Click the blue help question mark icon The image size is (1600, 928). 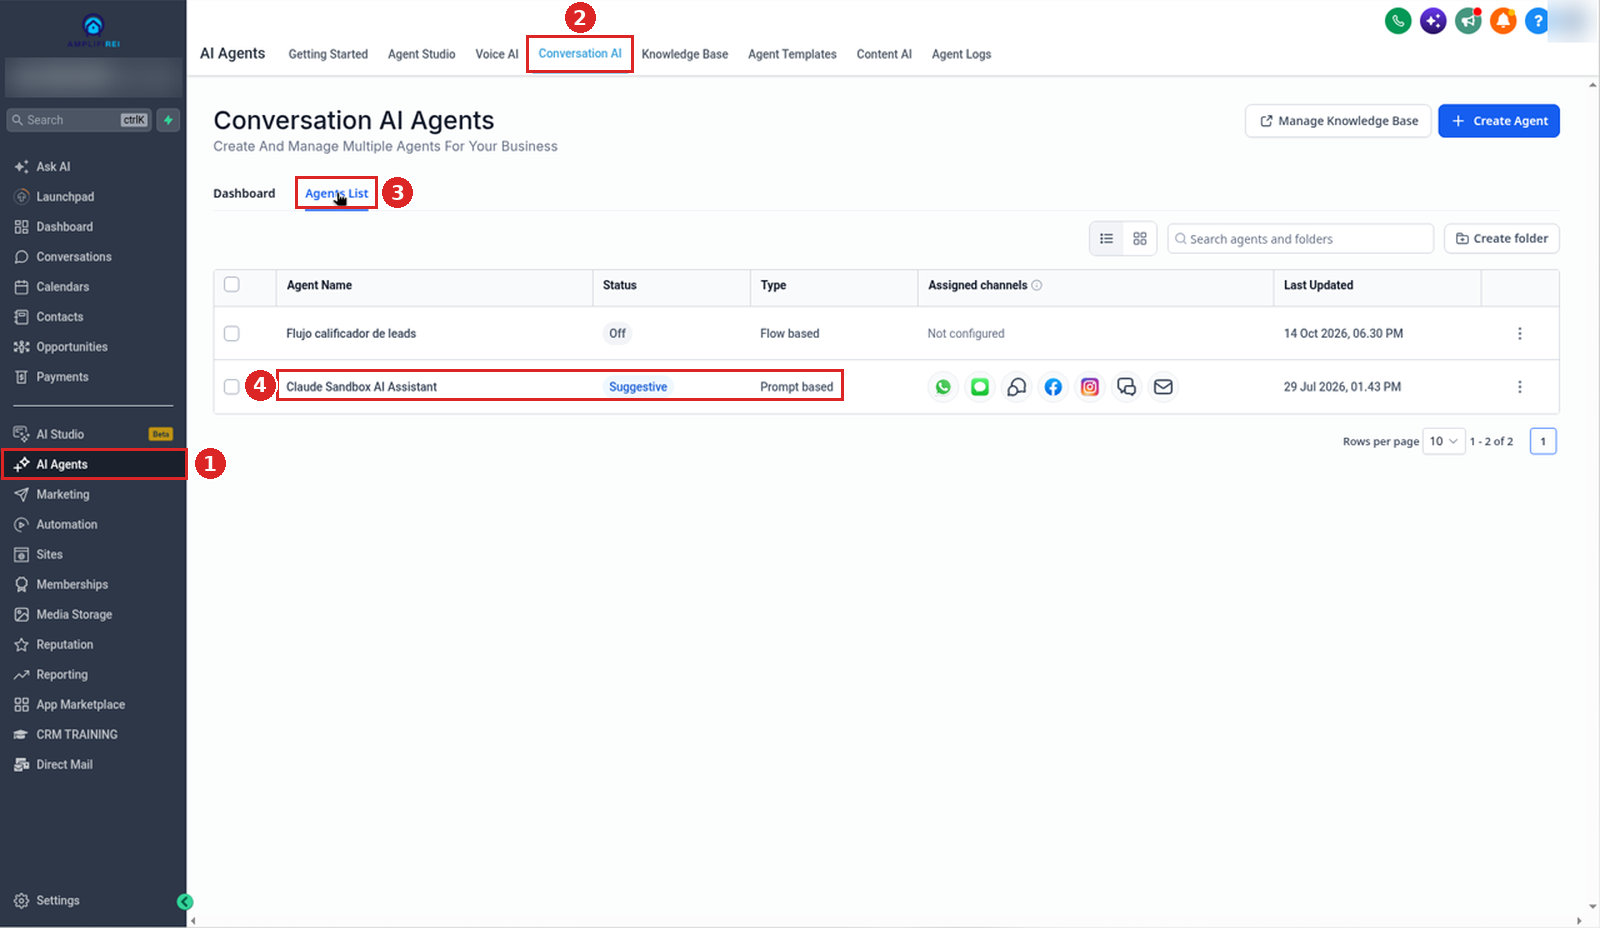tap(1537, 20)
